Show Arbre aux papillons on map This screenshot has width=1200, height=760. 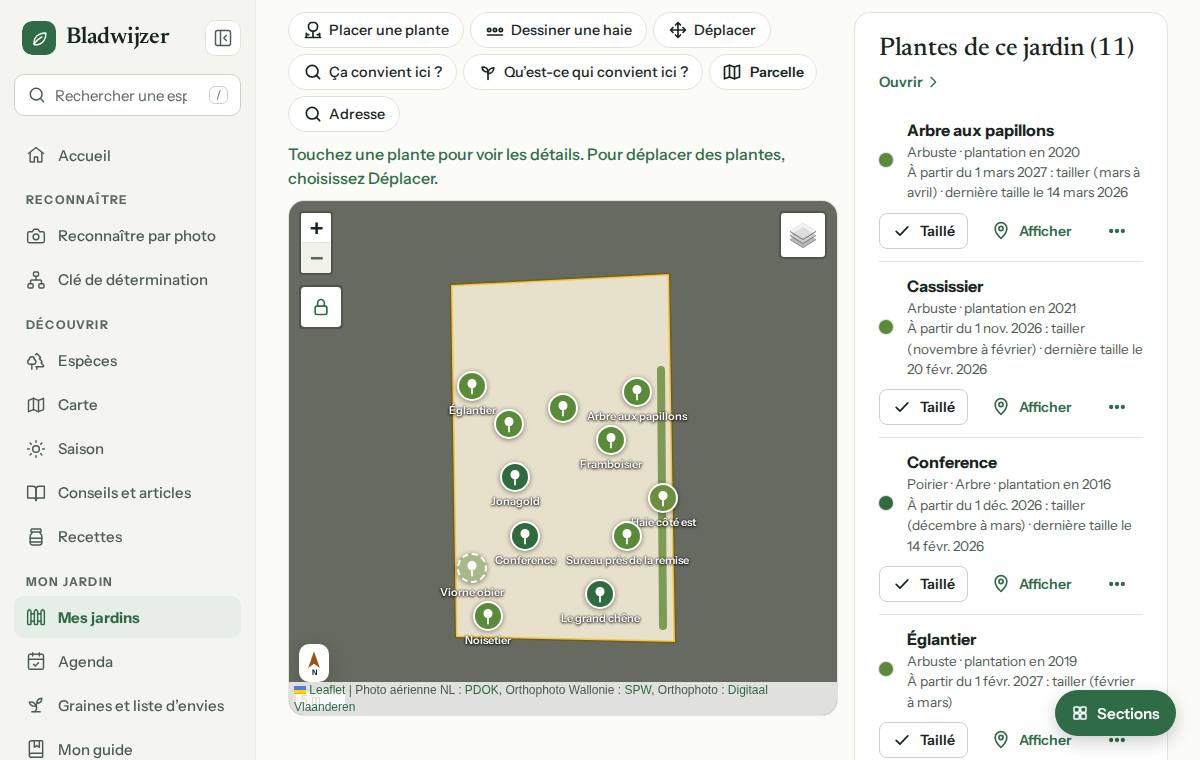click(1032, 231)
